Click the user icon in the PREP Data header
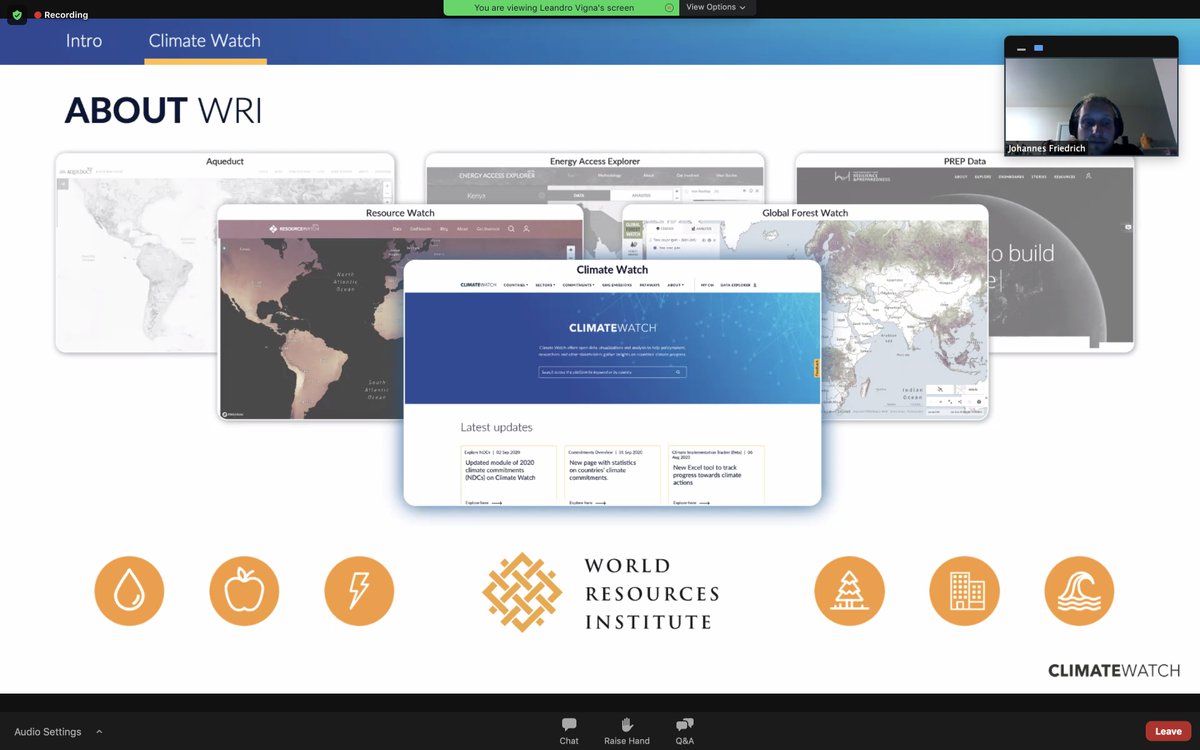The width and height of the screenshot is (1200, 750). (x=1088, y=176)
